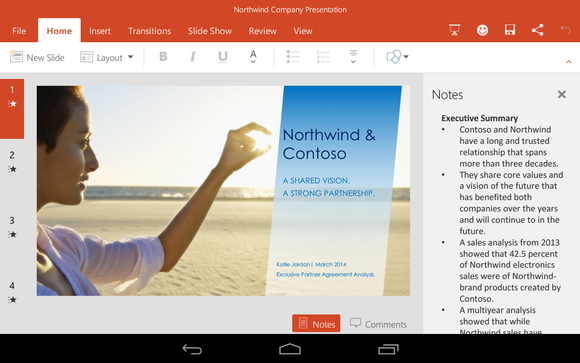Close the Notes panel

[562, 95]
